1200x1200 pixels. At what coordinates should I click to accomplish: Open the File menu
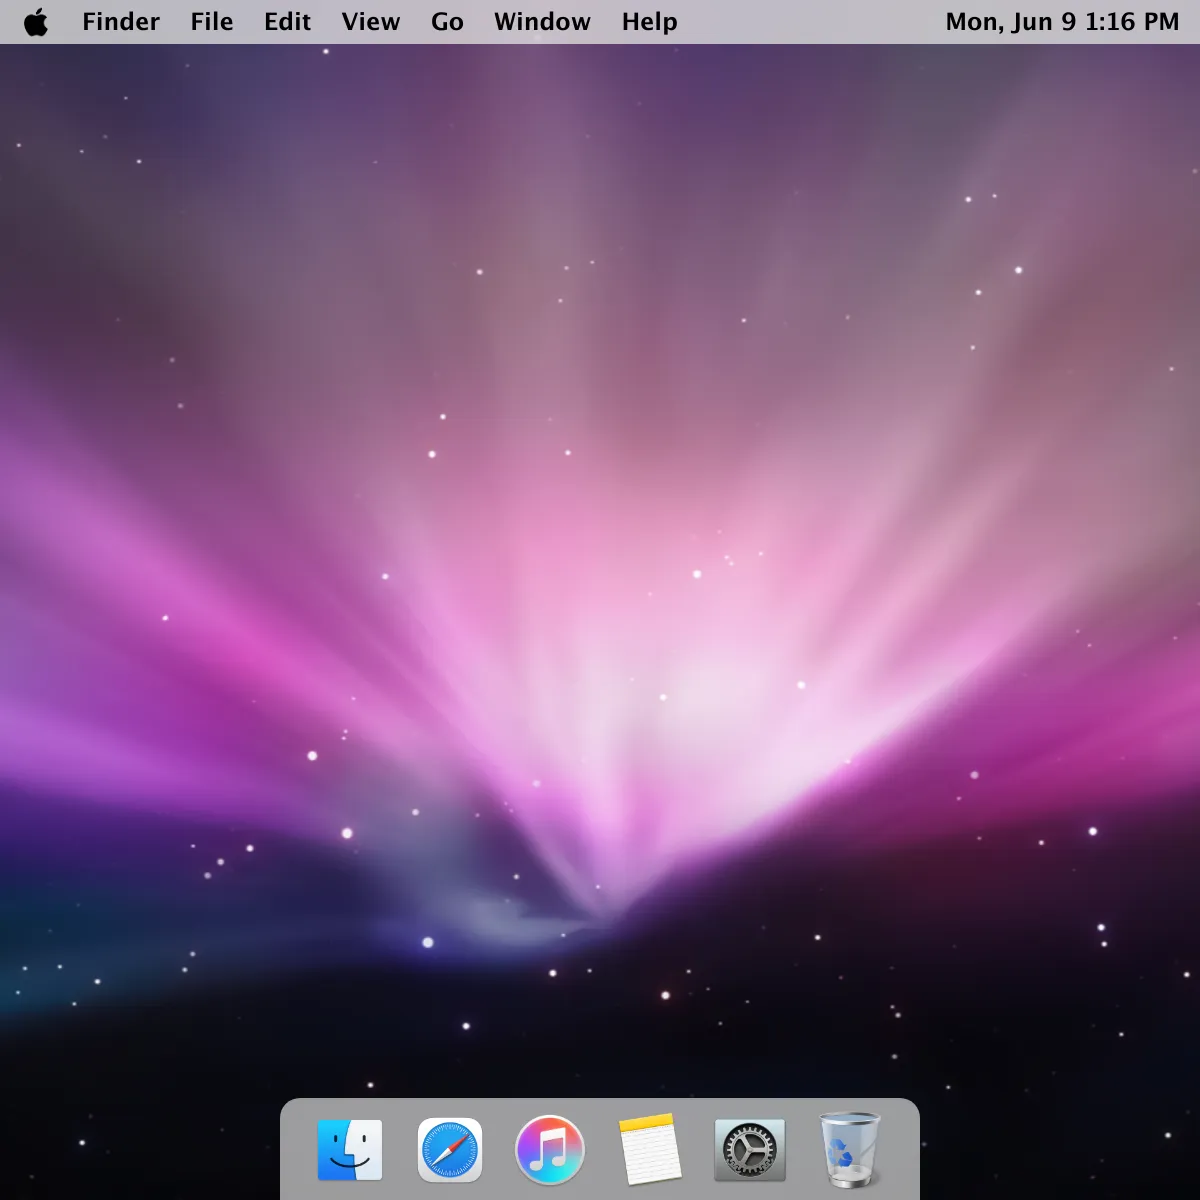[x=212, y=22]
